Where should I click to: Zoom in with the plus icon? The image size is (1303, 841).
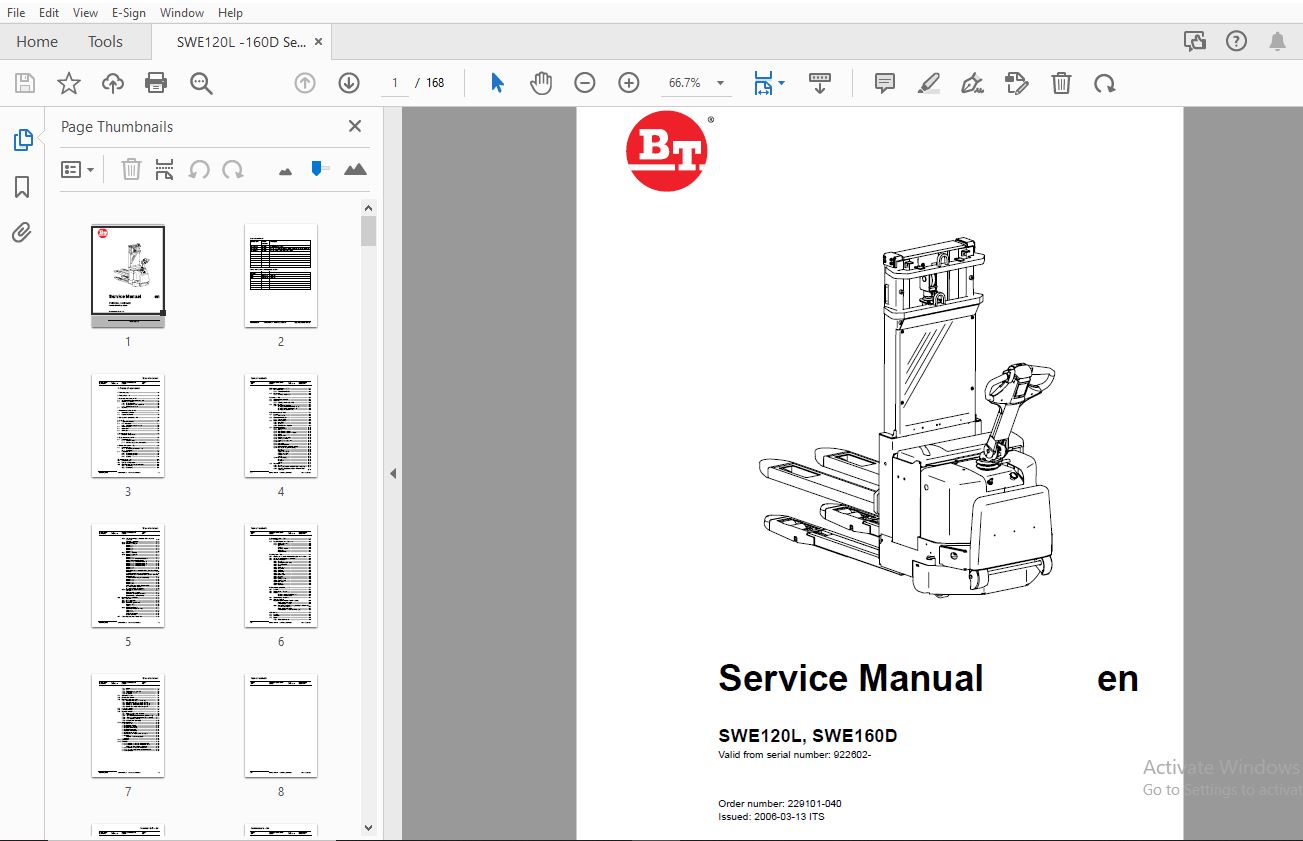click(629, 83)
